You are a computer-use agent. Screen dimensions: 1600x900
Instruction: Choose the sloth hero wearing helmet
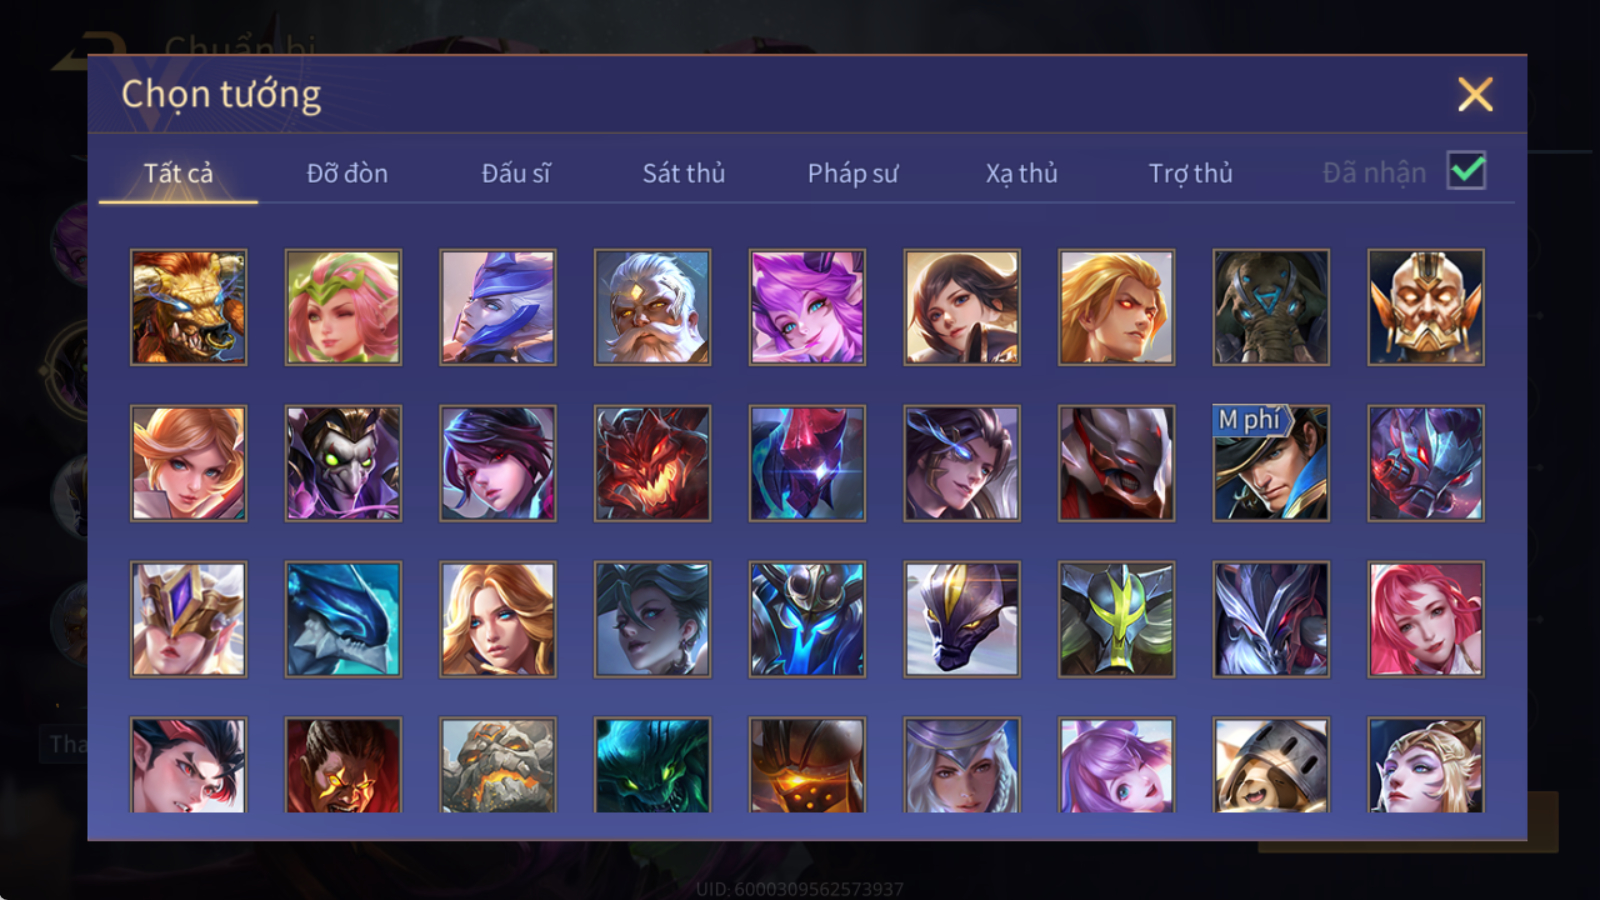pos(1271,765)
